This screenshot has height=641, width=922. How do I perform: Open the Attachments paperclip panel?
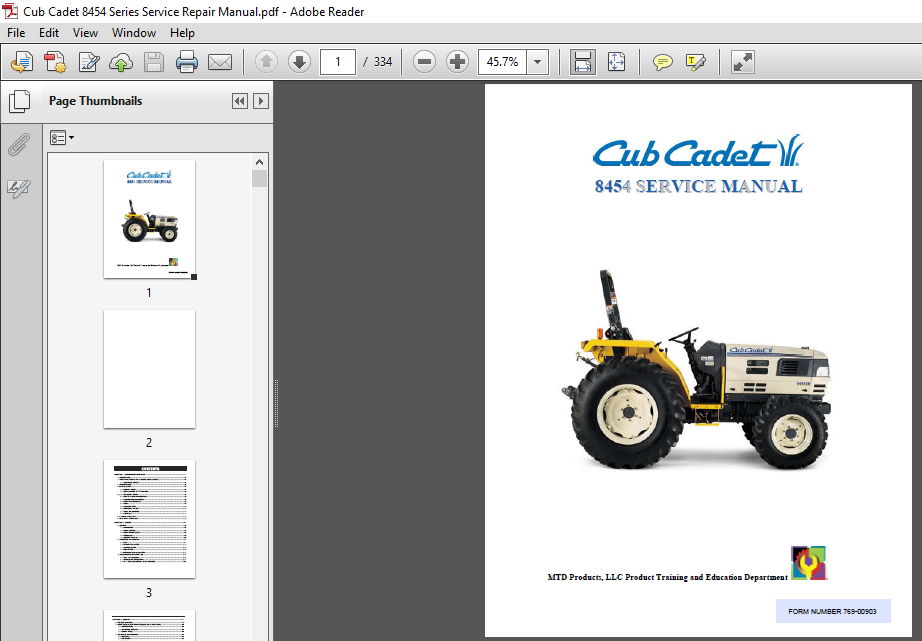[19, 144]
